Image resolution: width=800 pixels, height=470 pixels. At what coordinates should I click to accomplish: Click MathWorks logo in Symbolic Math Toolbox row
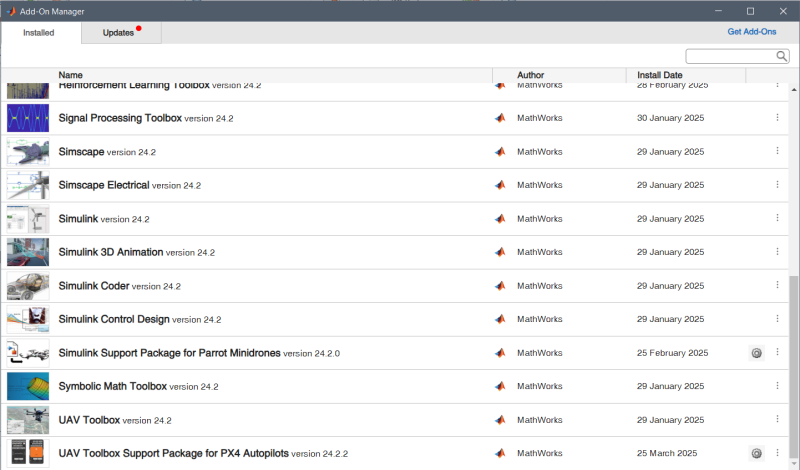point(500,386)
